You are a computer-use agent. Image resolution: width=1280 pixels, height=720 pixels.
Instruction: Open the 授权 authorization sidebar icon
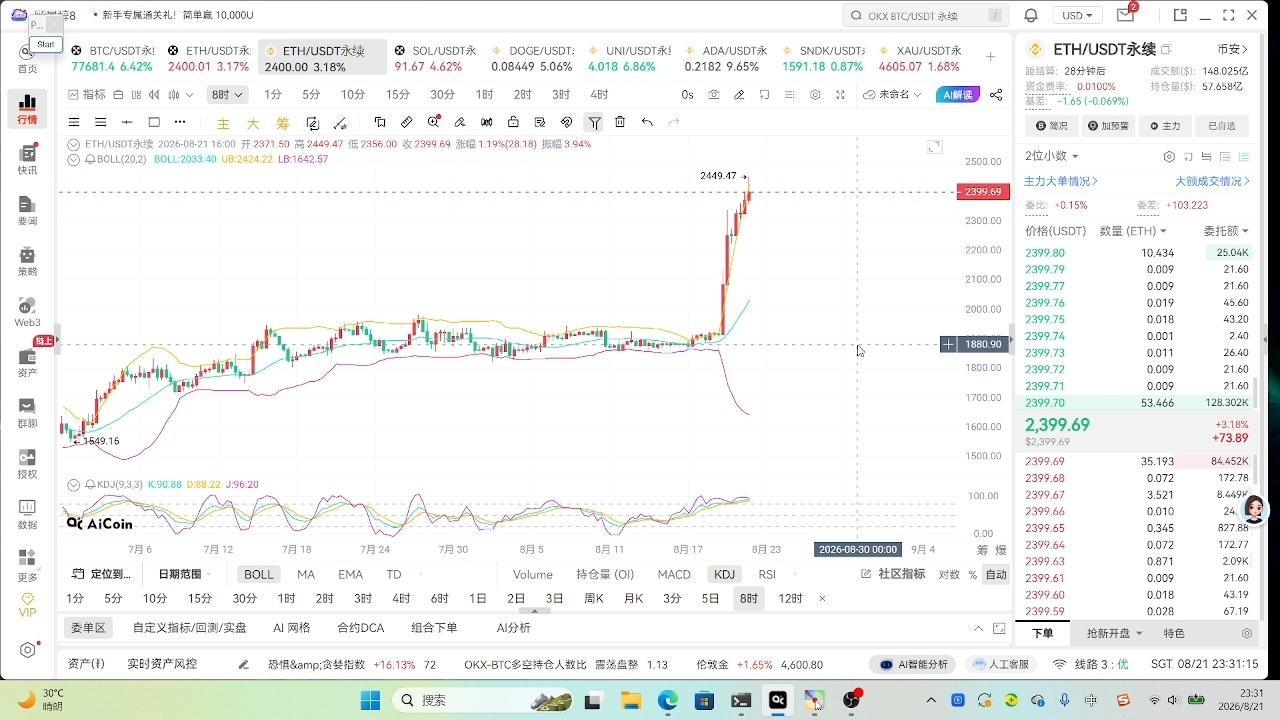27,465
